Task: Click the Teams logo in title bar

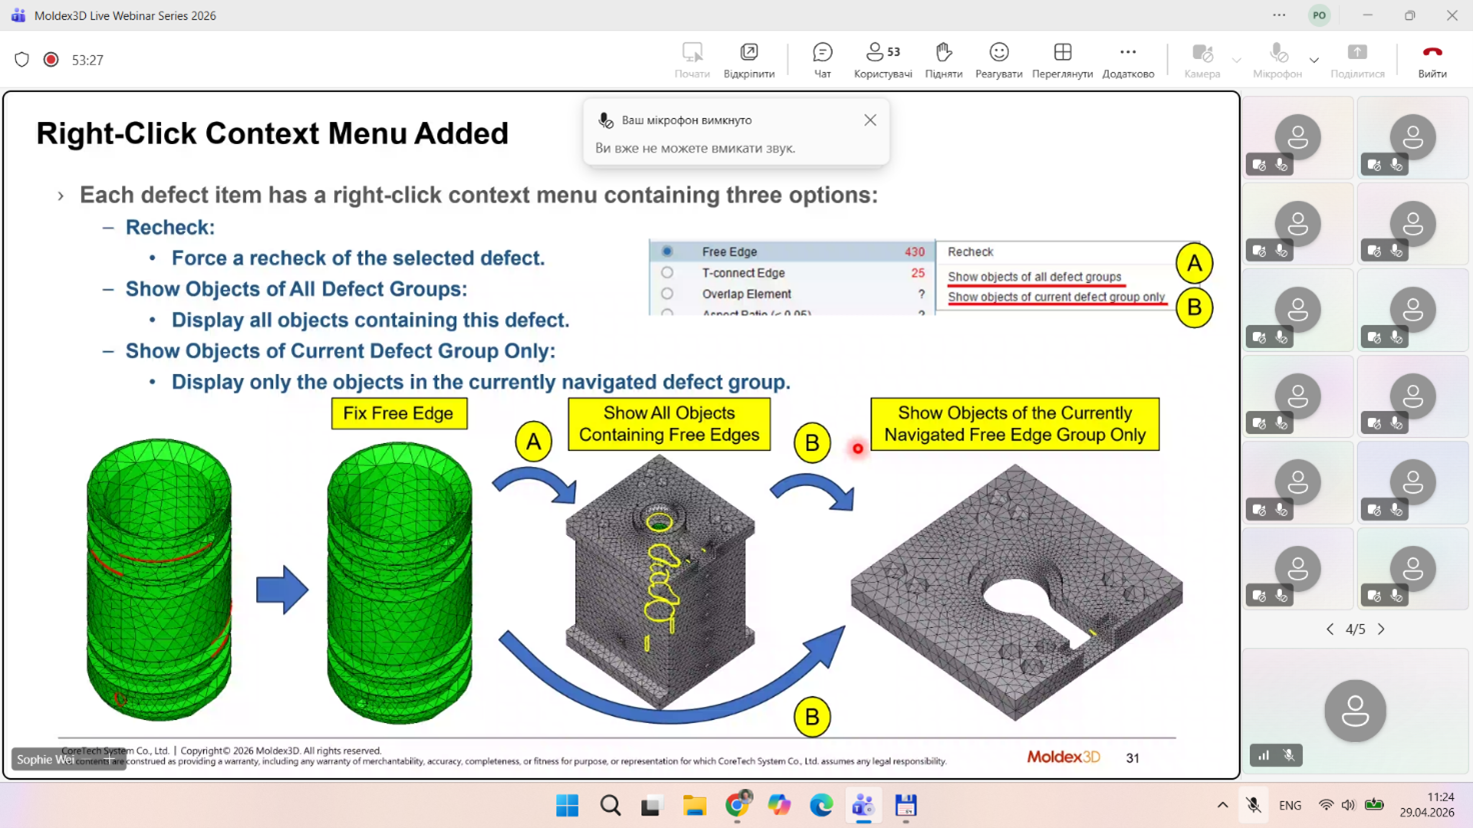Action: [18, 16]
